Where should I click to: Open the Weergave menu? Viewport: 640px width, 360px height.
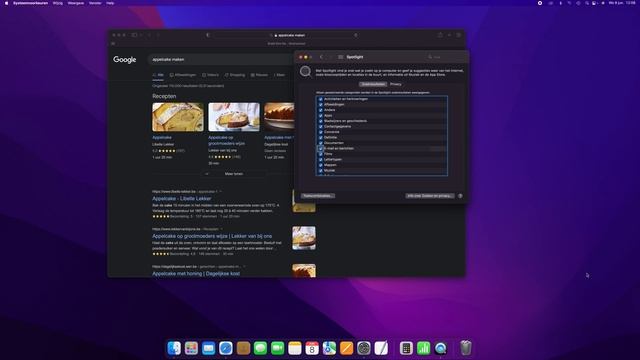coord(76,3)
